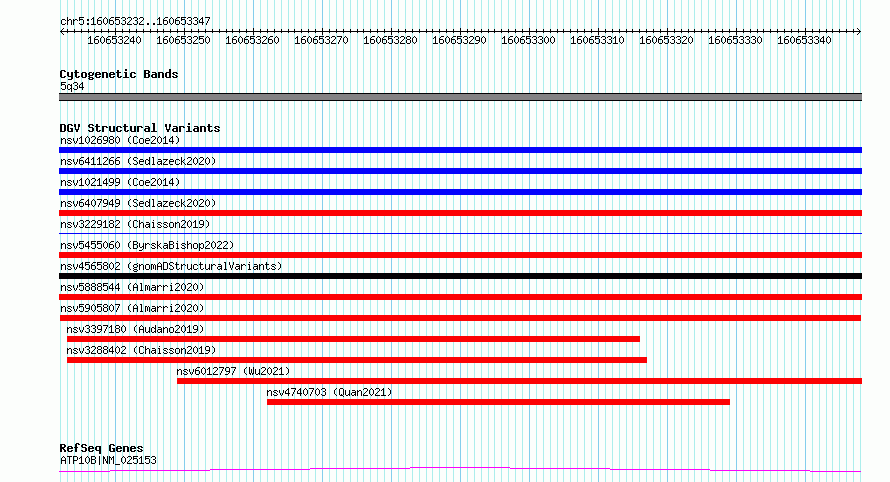Screen dimensions: 890x482
Task: Click the right arrowhead of the coordinate ruler
Action: pos(859,32)
